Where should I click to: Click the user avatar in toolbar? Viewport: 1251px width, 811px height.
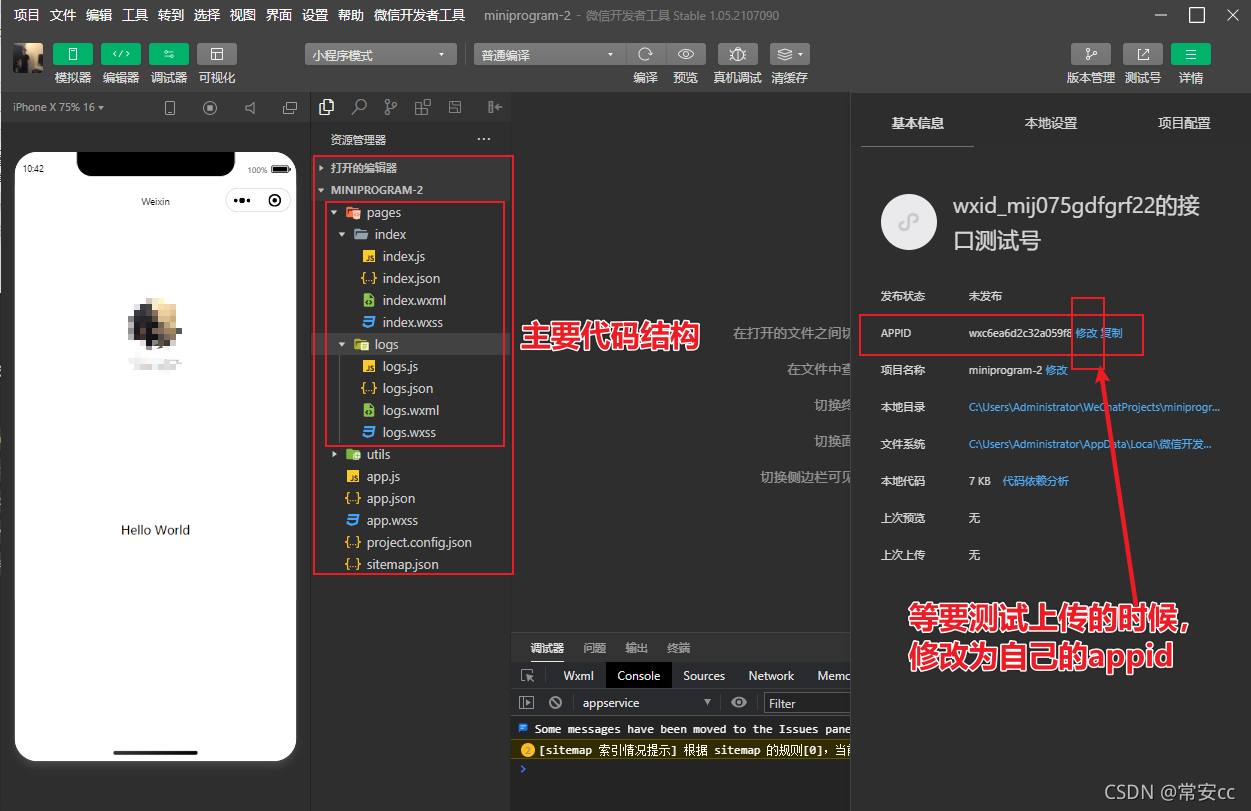click(28, 57)
